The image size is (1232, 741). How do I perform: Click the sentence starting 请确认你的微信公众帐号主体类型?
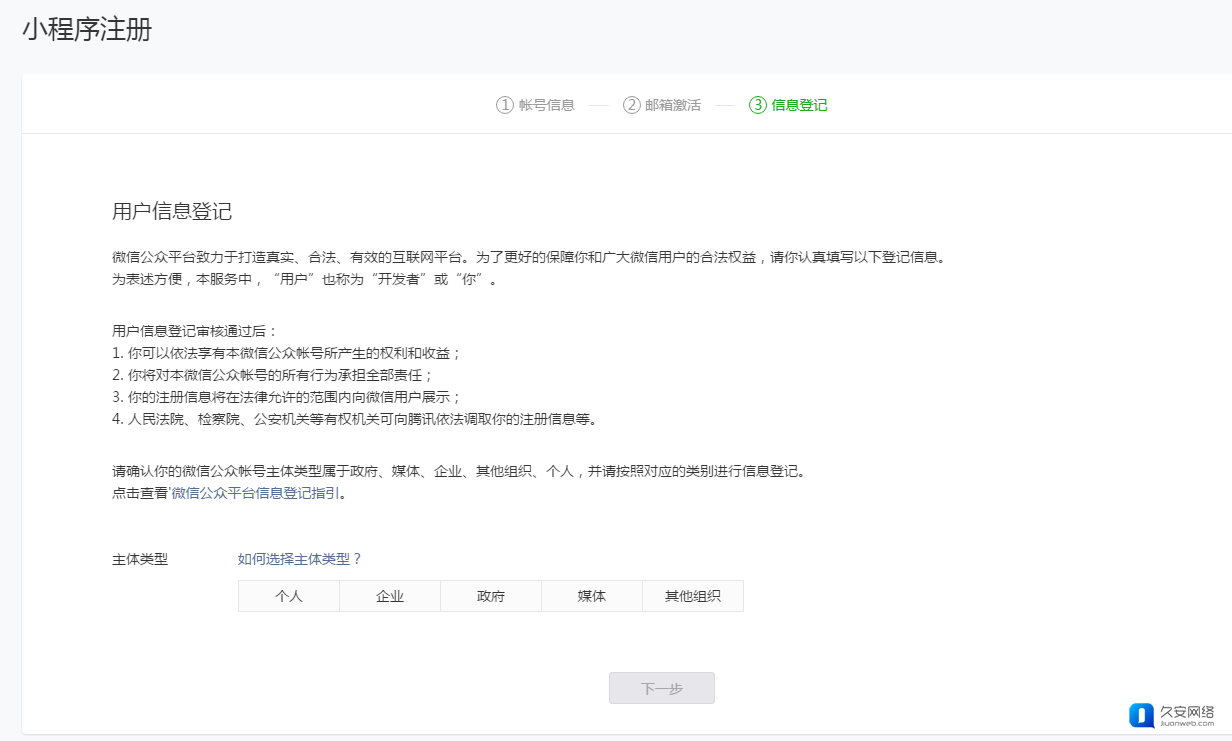459,471
